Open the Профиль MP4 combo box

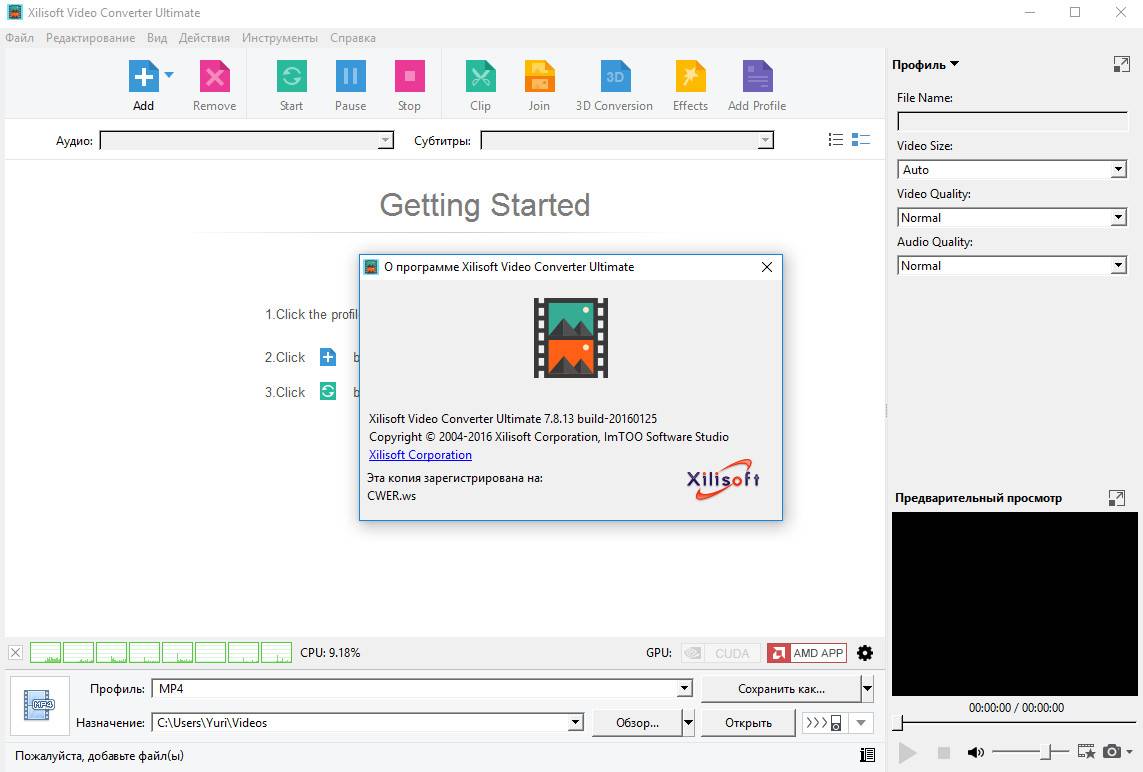coord(422,689)
